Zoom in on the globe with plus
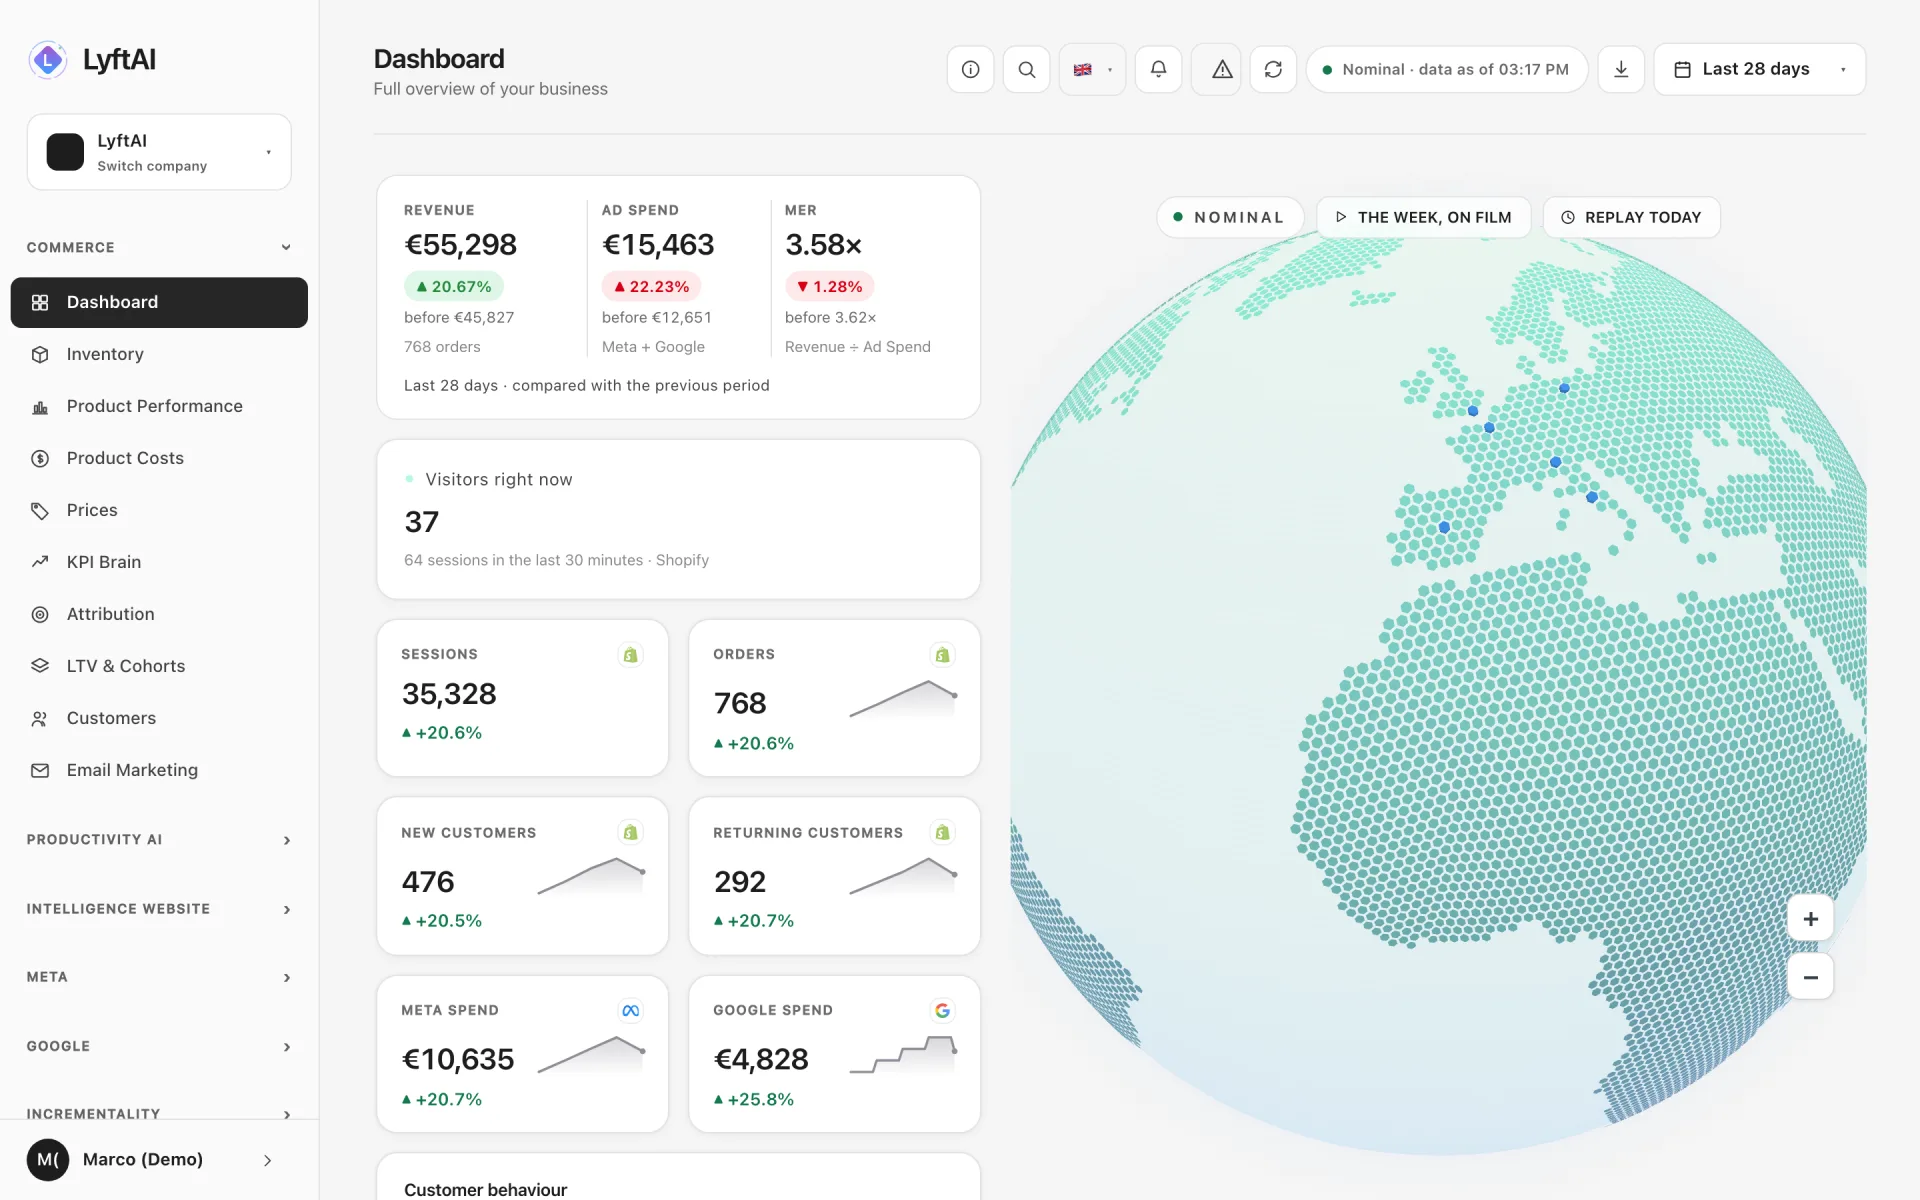 coord(1810,919)
